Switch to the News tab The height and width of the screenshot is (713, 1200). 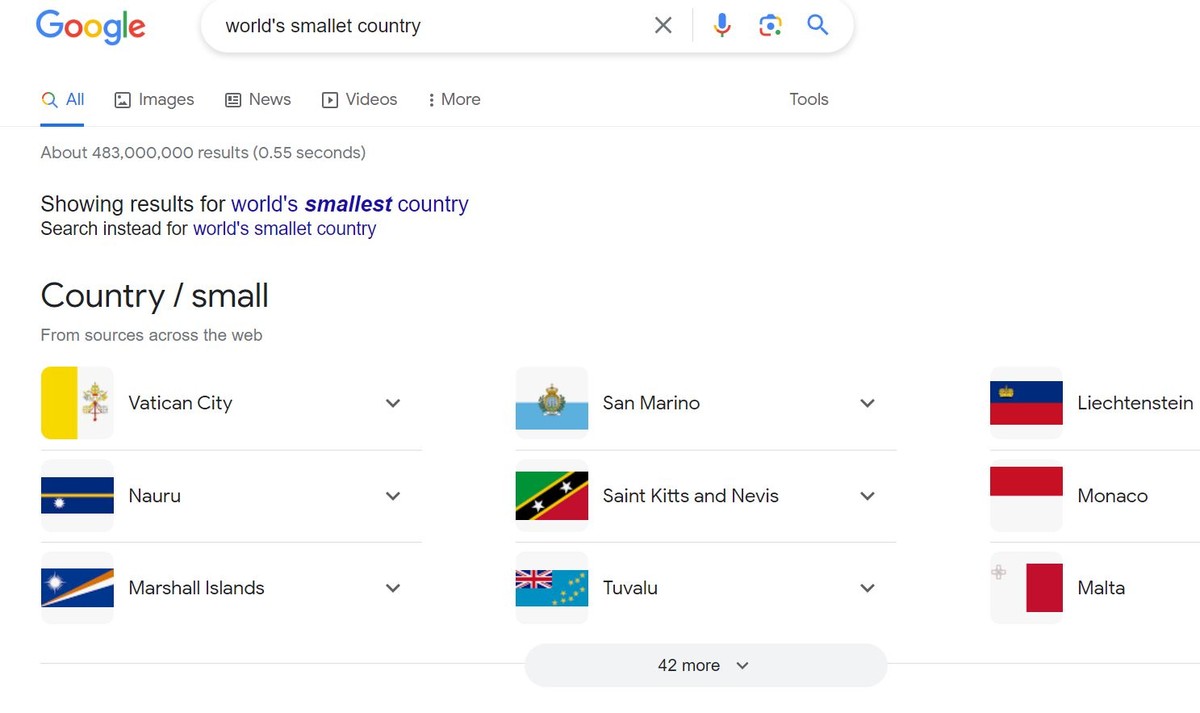coord(258,99)
